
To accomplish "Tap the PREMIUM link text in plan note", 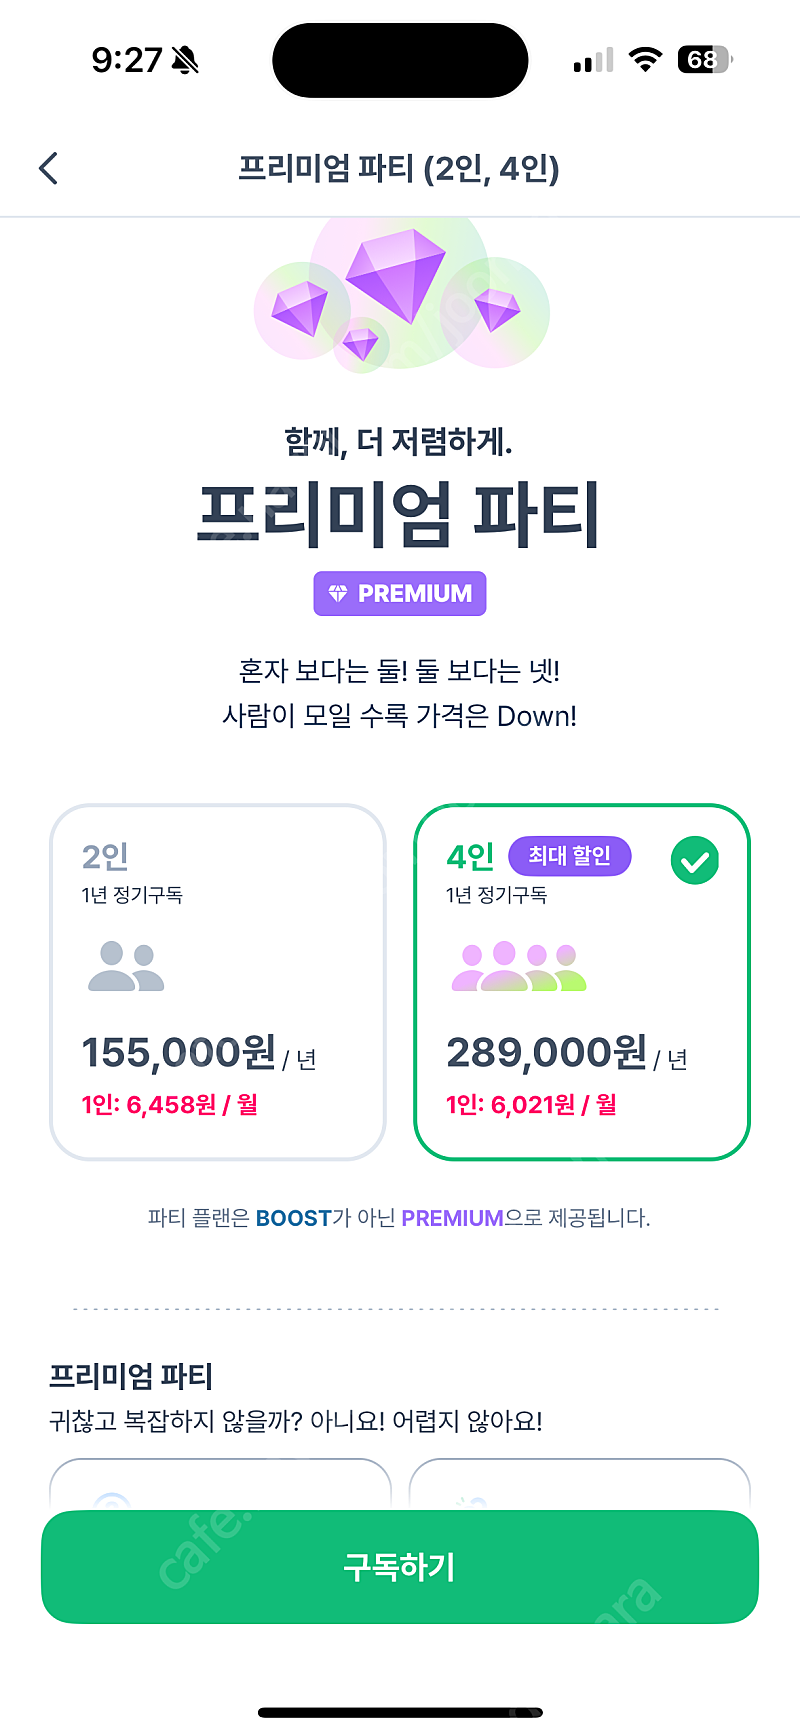I will pos(452,1218).
